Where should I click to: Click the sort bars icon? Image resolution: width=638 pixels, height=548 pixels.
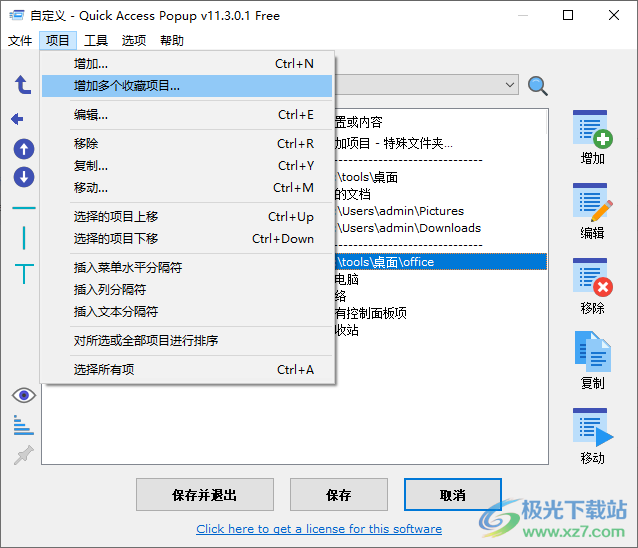pyautogui.click(x=24, y=425)
